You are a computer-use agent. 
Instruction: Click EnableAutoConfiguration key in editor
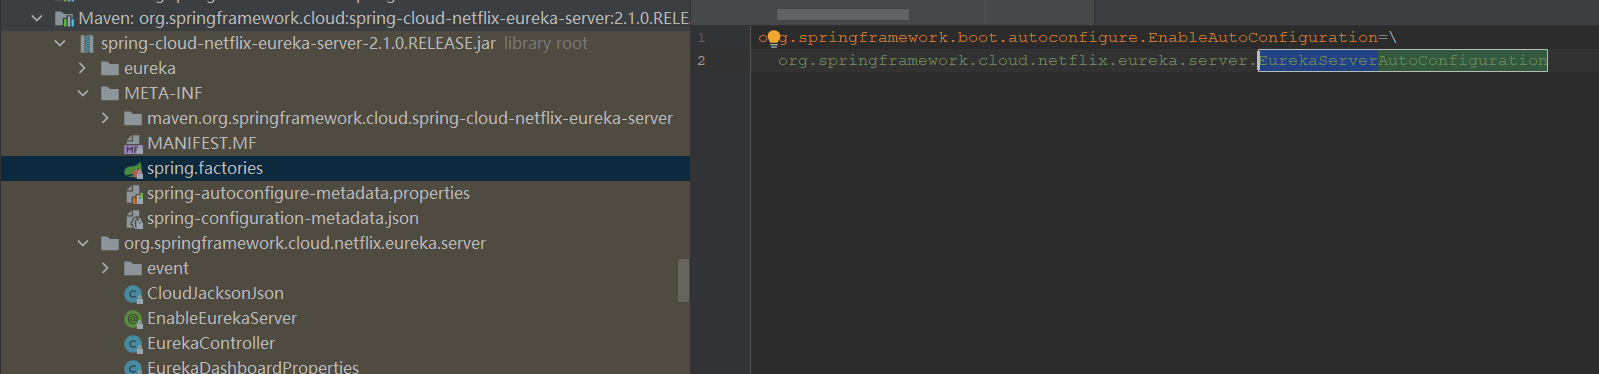click(x=1262, y=37)
